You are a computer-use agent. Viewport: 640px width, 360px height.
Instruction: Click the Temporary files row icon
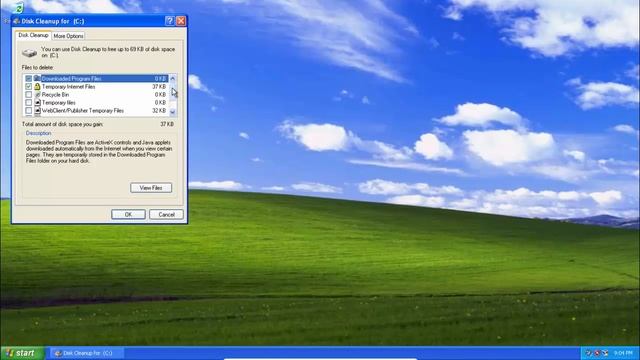[37, 102]
